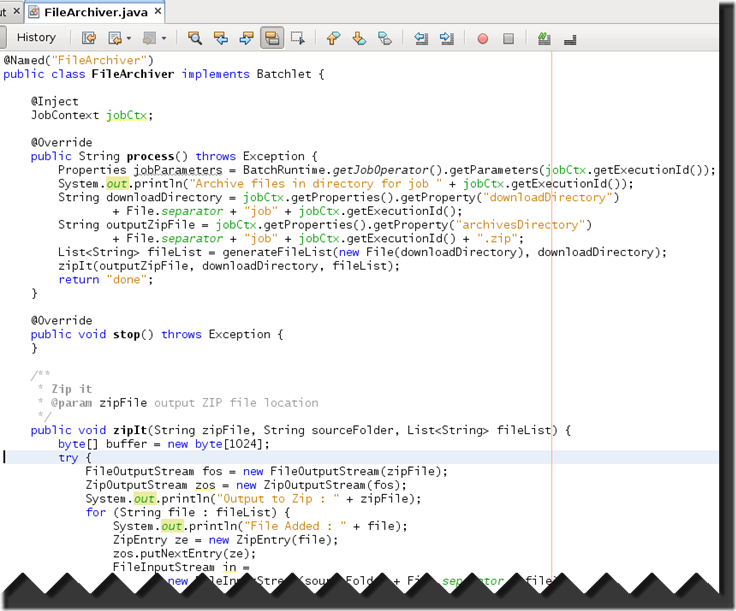Start macro recording with red circle
The width and height of the screenshot is (736, 611).
483,38
